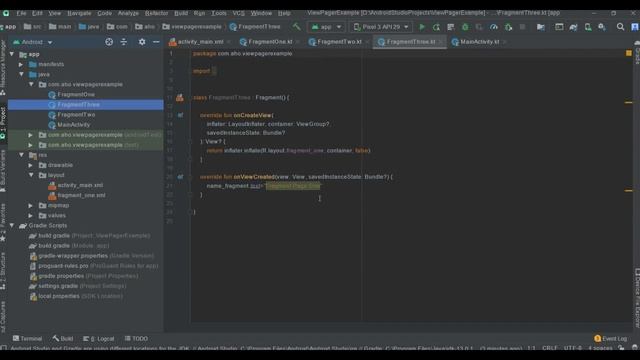Click the Make Project hammer icon
Image resolution: width=640 pixels, height=360 pixels.
[296, 27]
